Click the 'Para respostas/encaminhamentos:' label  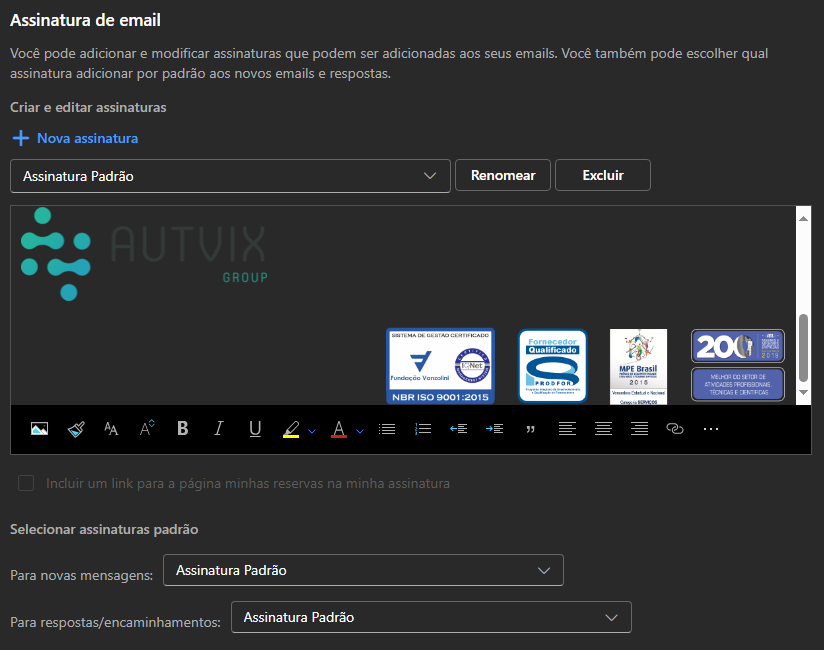click(115, 622)
